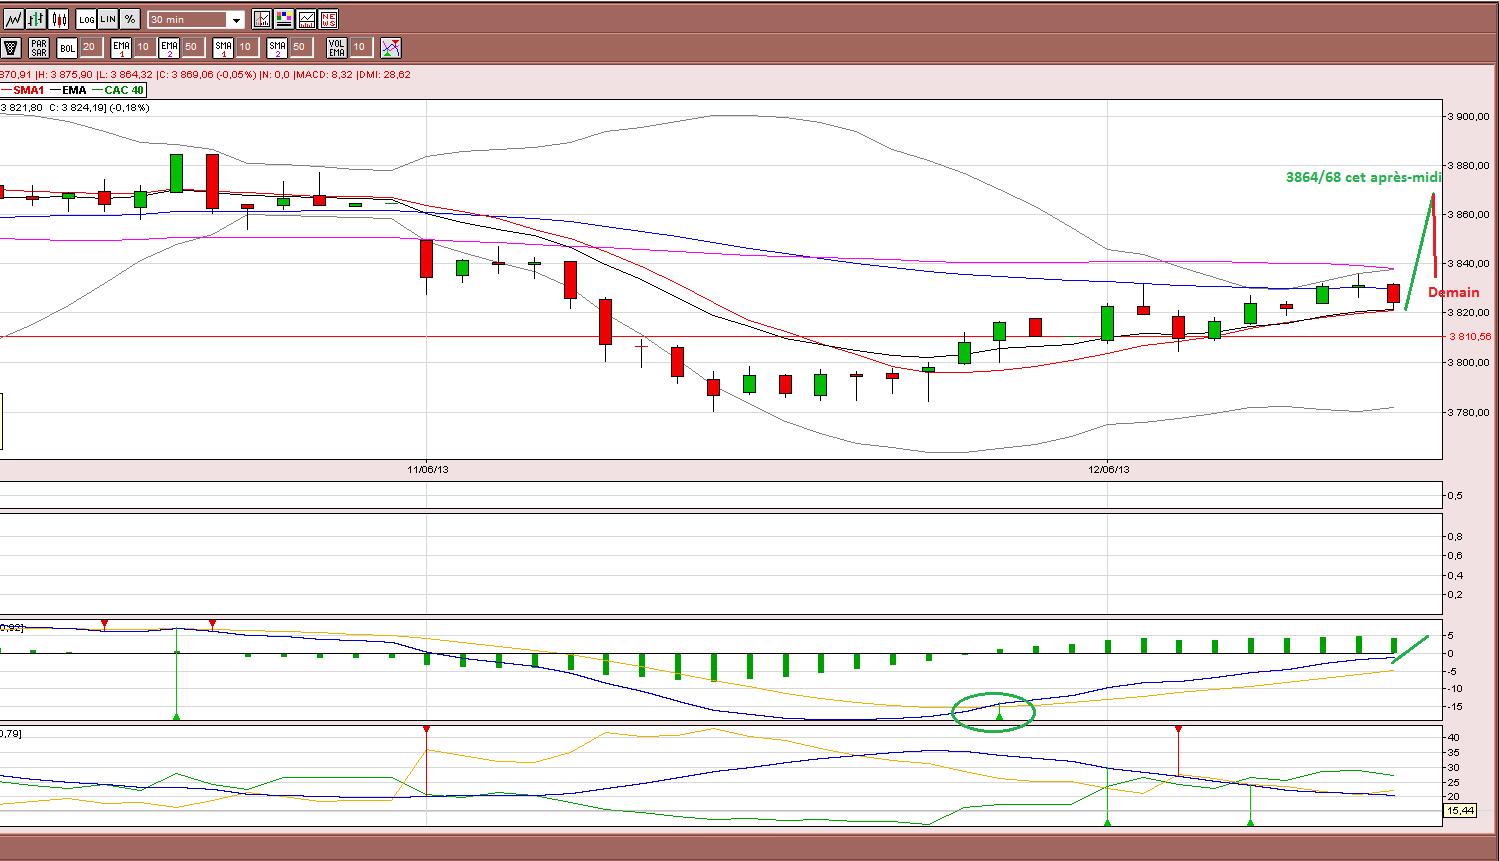Click the C: 3 869,06 (-0,05%) readout
Image resolution: width=1499 pixels, height=861 pixels.
[x=207, y=74]
